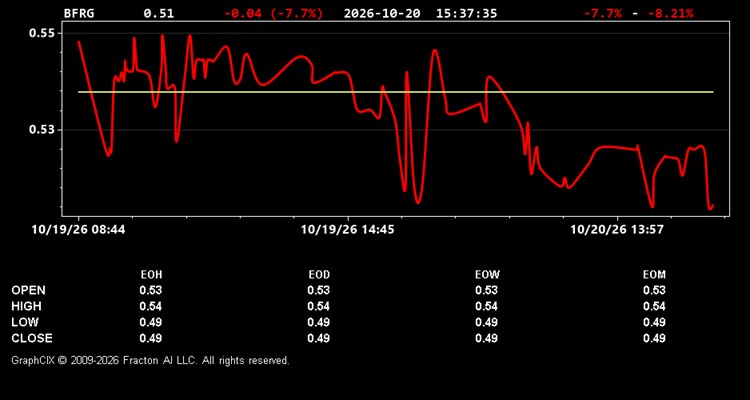Select the EOH column header
The height and width of the screenshot is (400, 750).
point(151,275)
